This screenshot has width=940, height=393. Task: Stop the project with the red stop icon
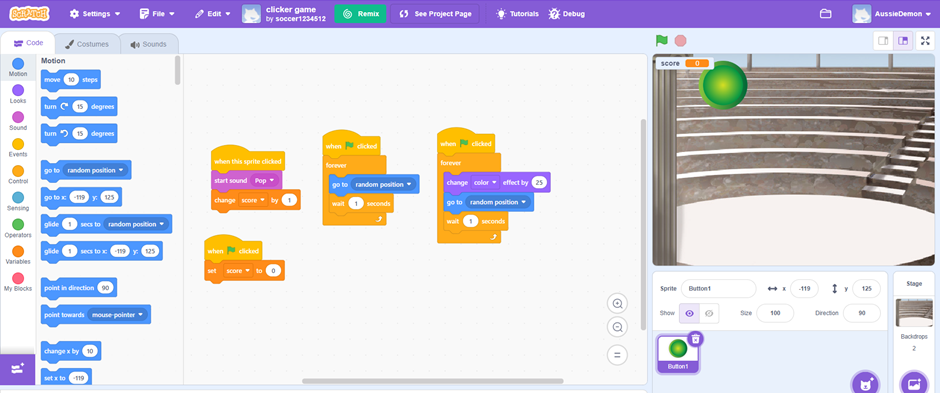click(x=680, y=41)
